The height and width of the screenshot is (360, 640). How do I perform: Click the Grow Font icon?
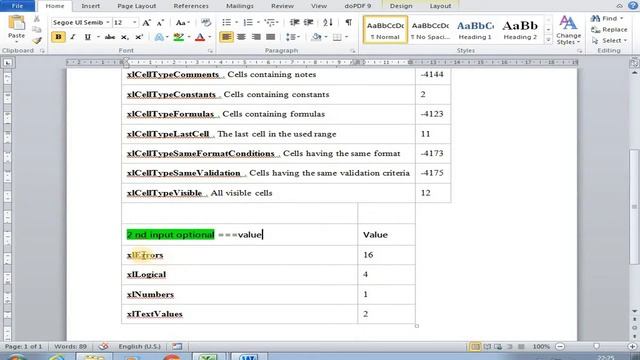[146, 23]
